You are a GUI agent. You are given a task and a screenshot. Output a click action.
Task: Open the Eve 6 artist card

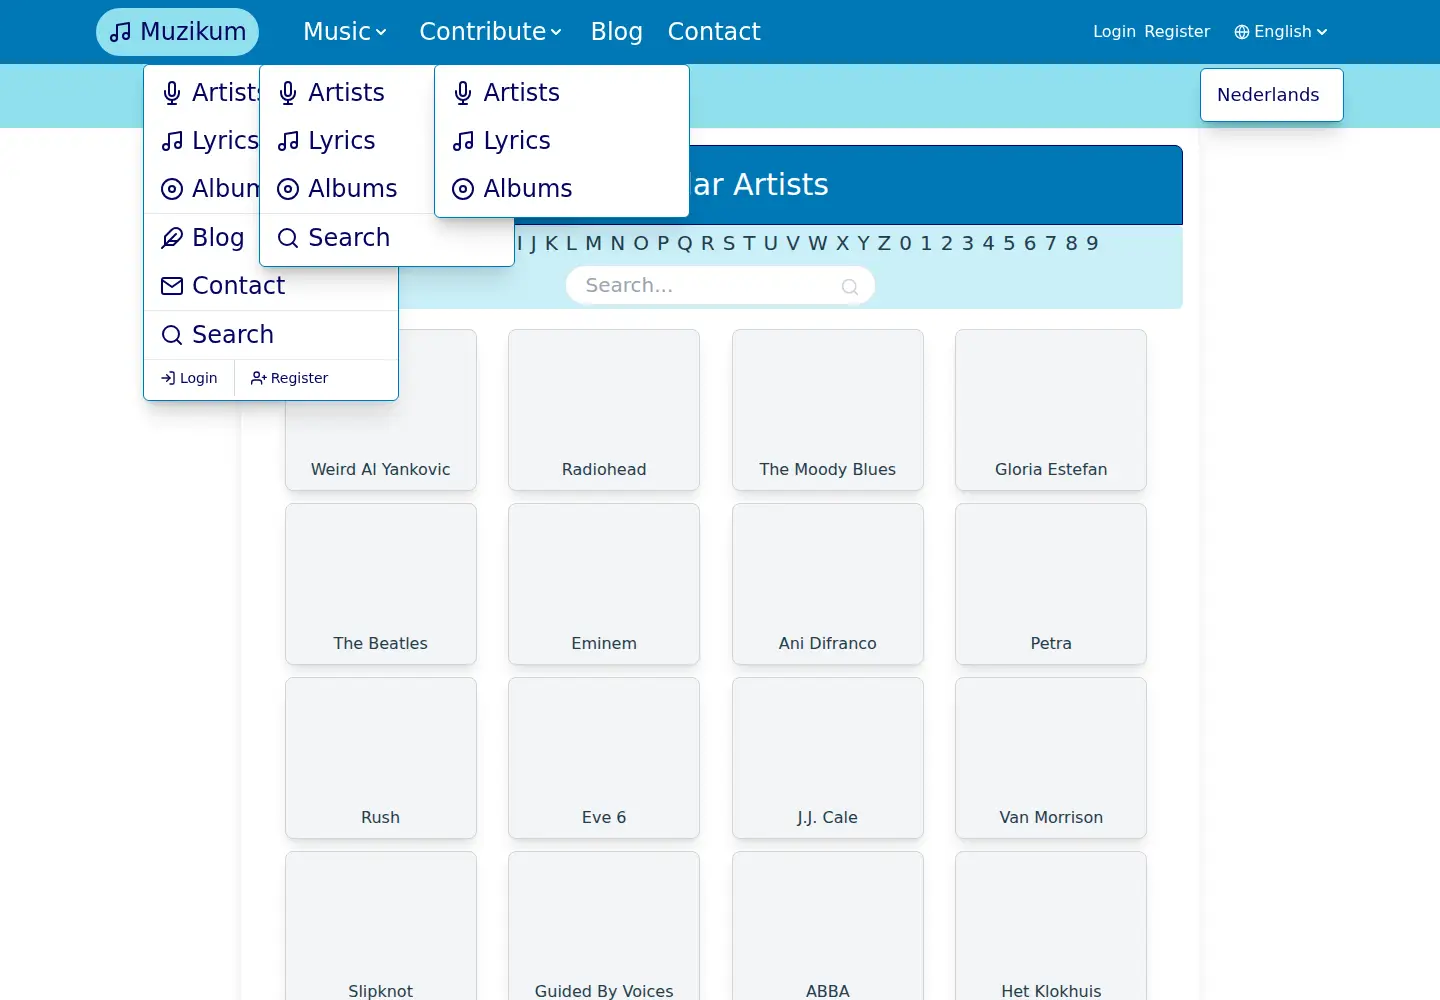[604, 758]
